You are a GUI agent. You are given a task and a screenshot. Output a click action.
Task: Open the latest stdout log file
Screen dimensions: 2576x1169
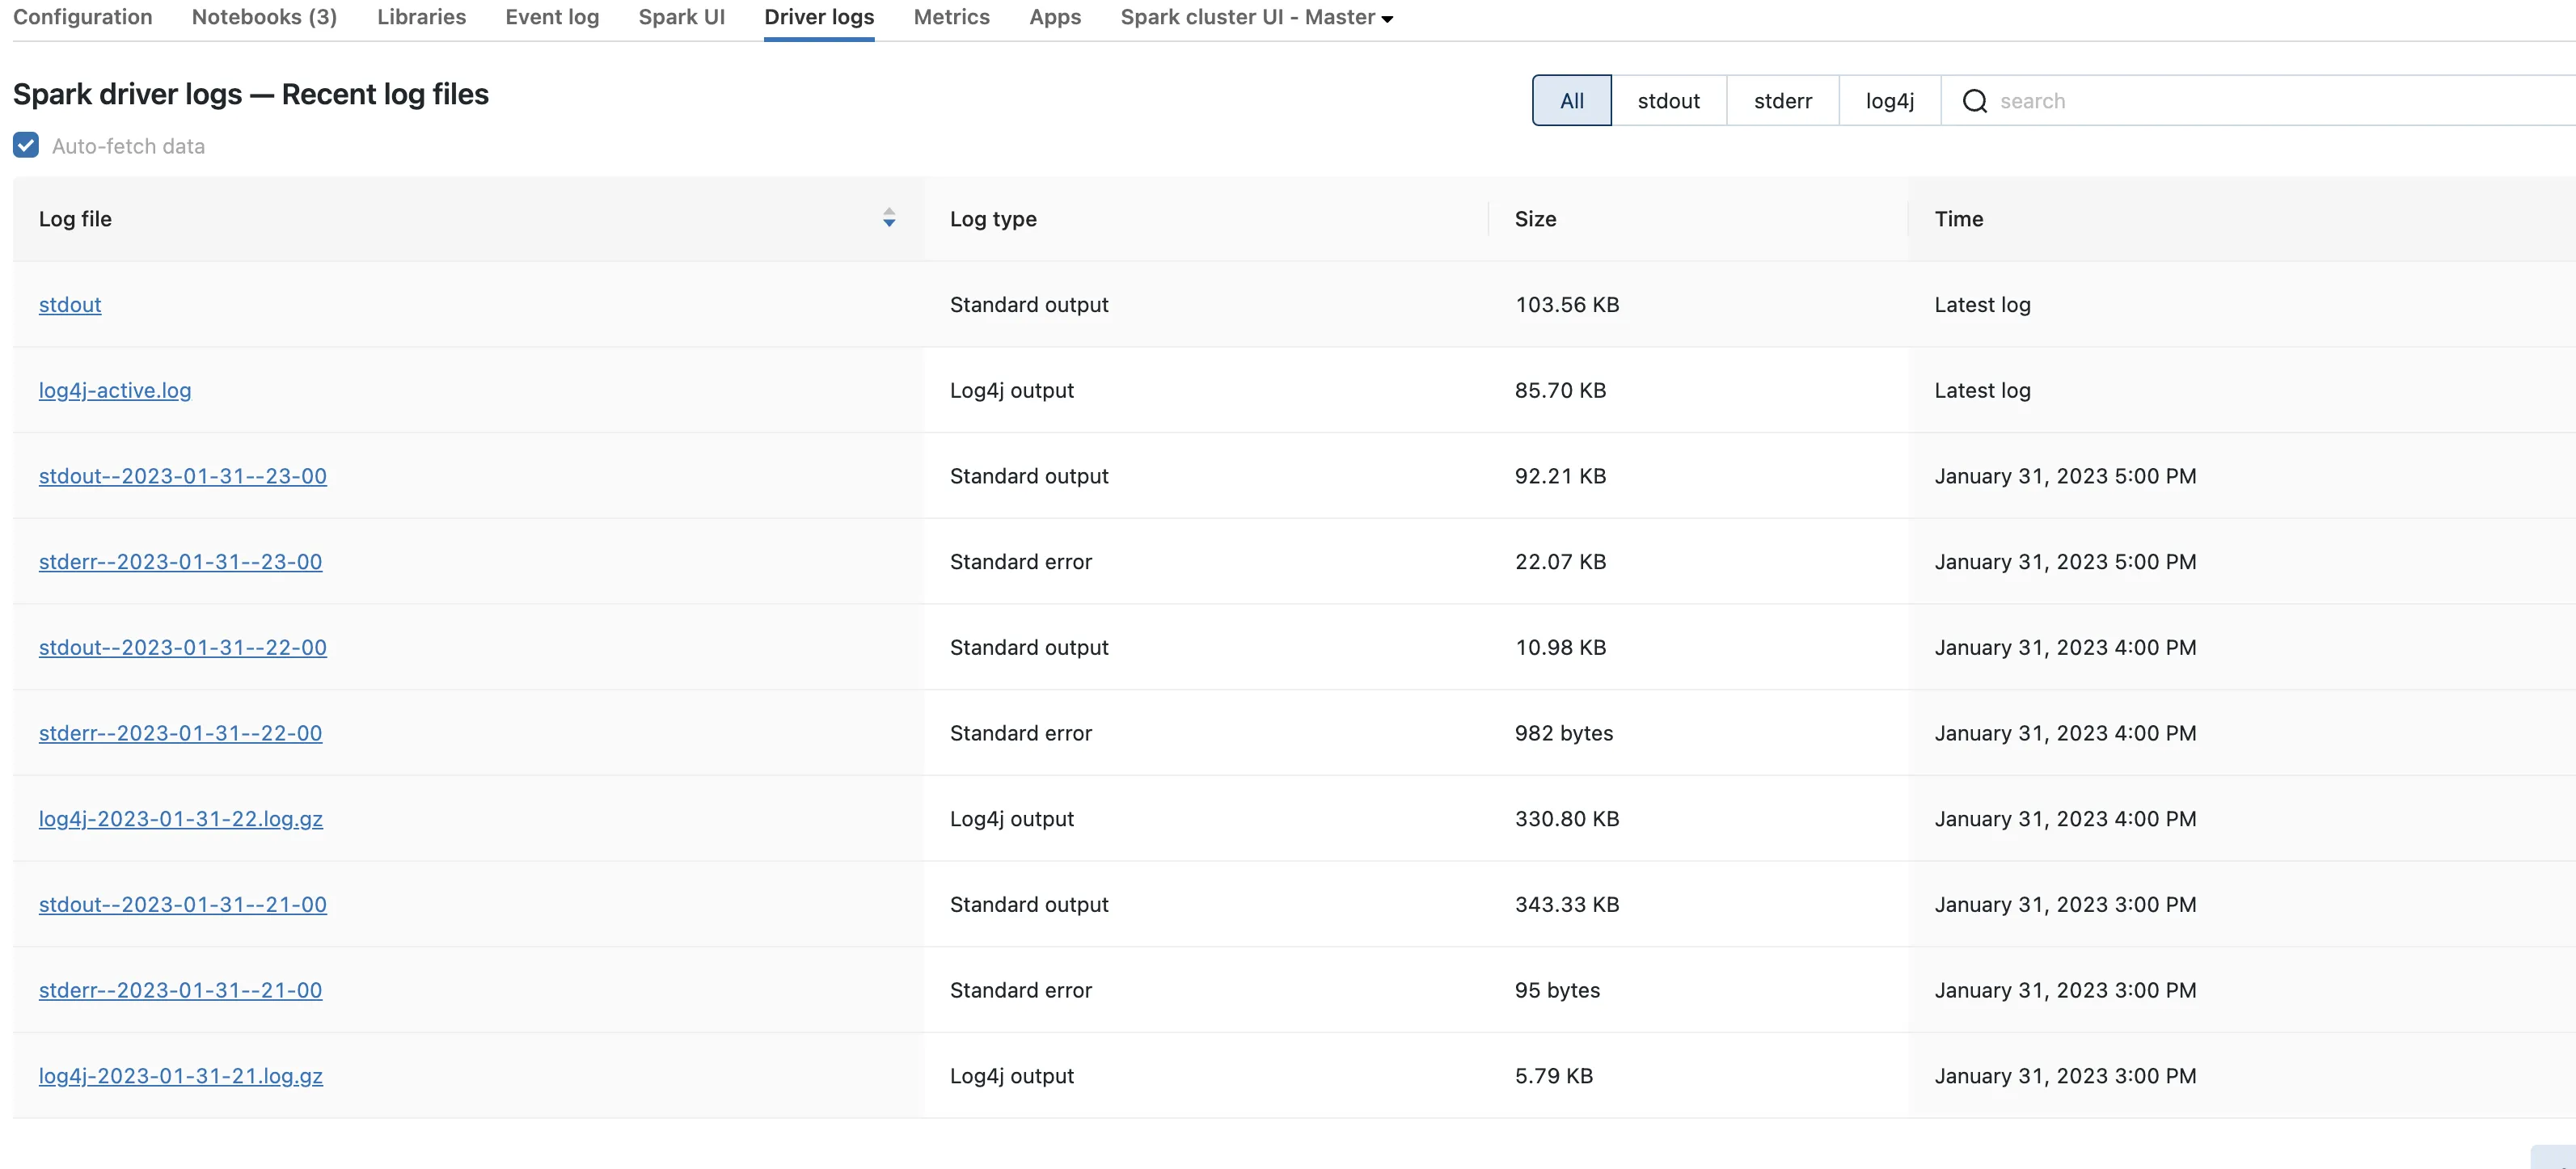coord(70,305)
